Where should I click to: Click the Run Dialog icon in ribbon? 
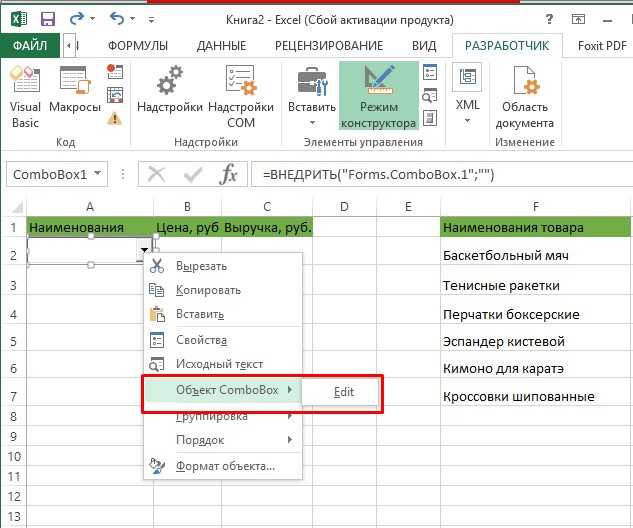coord(430,119)
